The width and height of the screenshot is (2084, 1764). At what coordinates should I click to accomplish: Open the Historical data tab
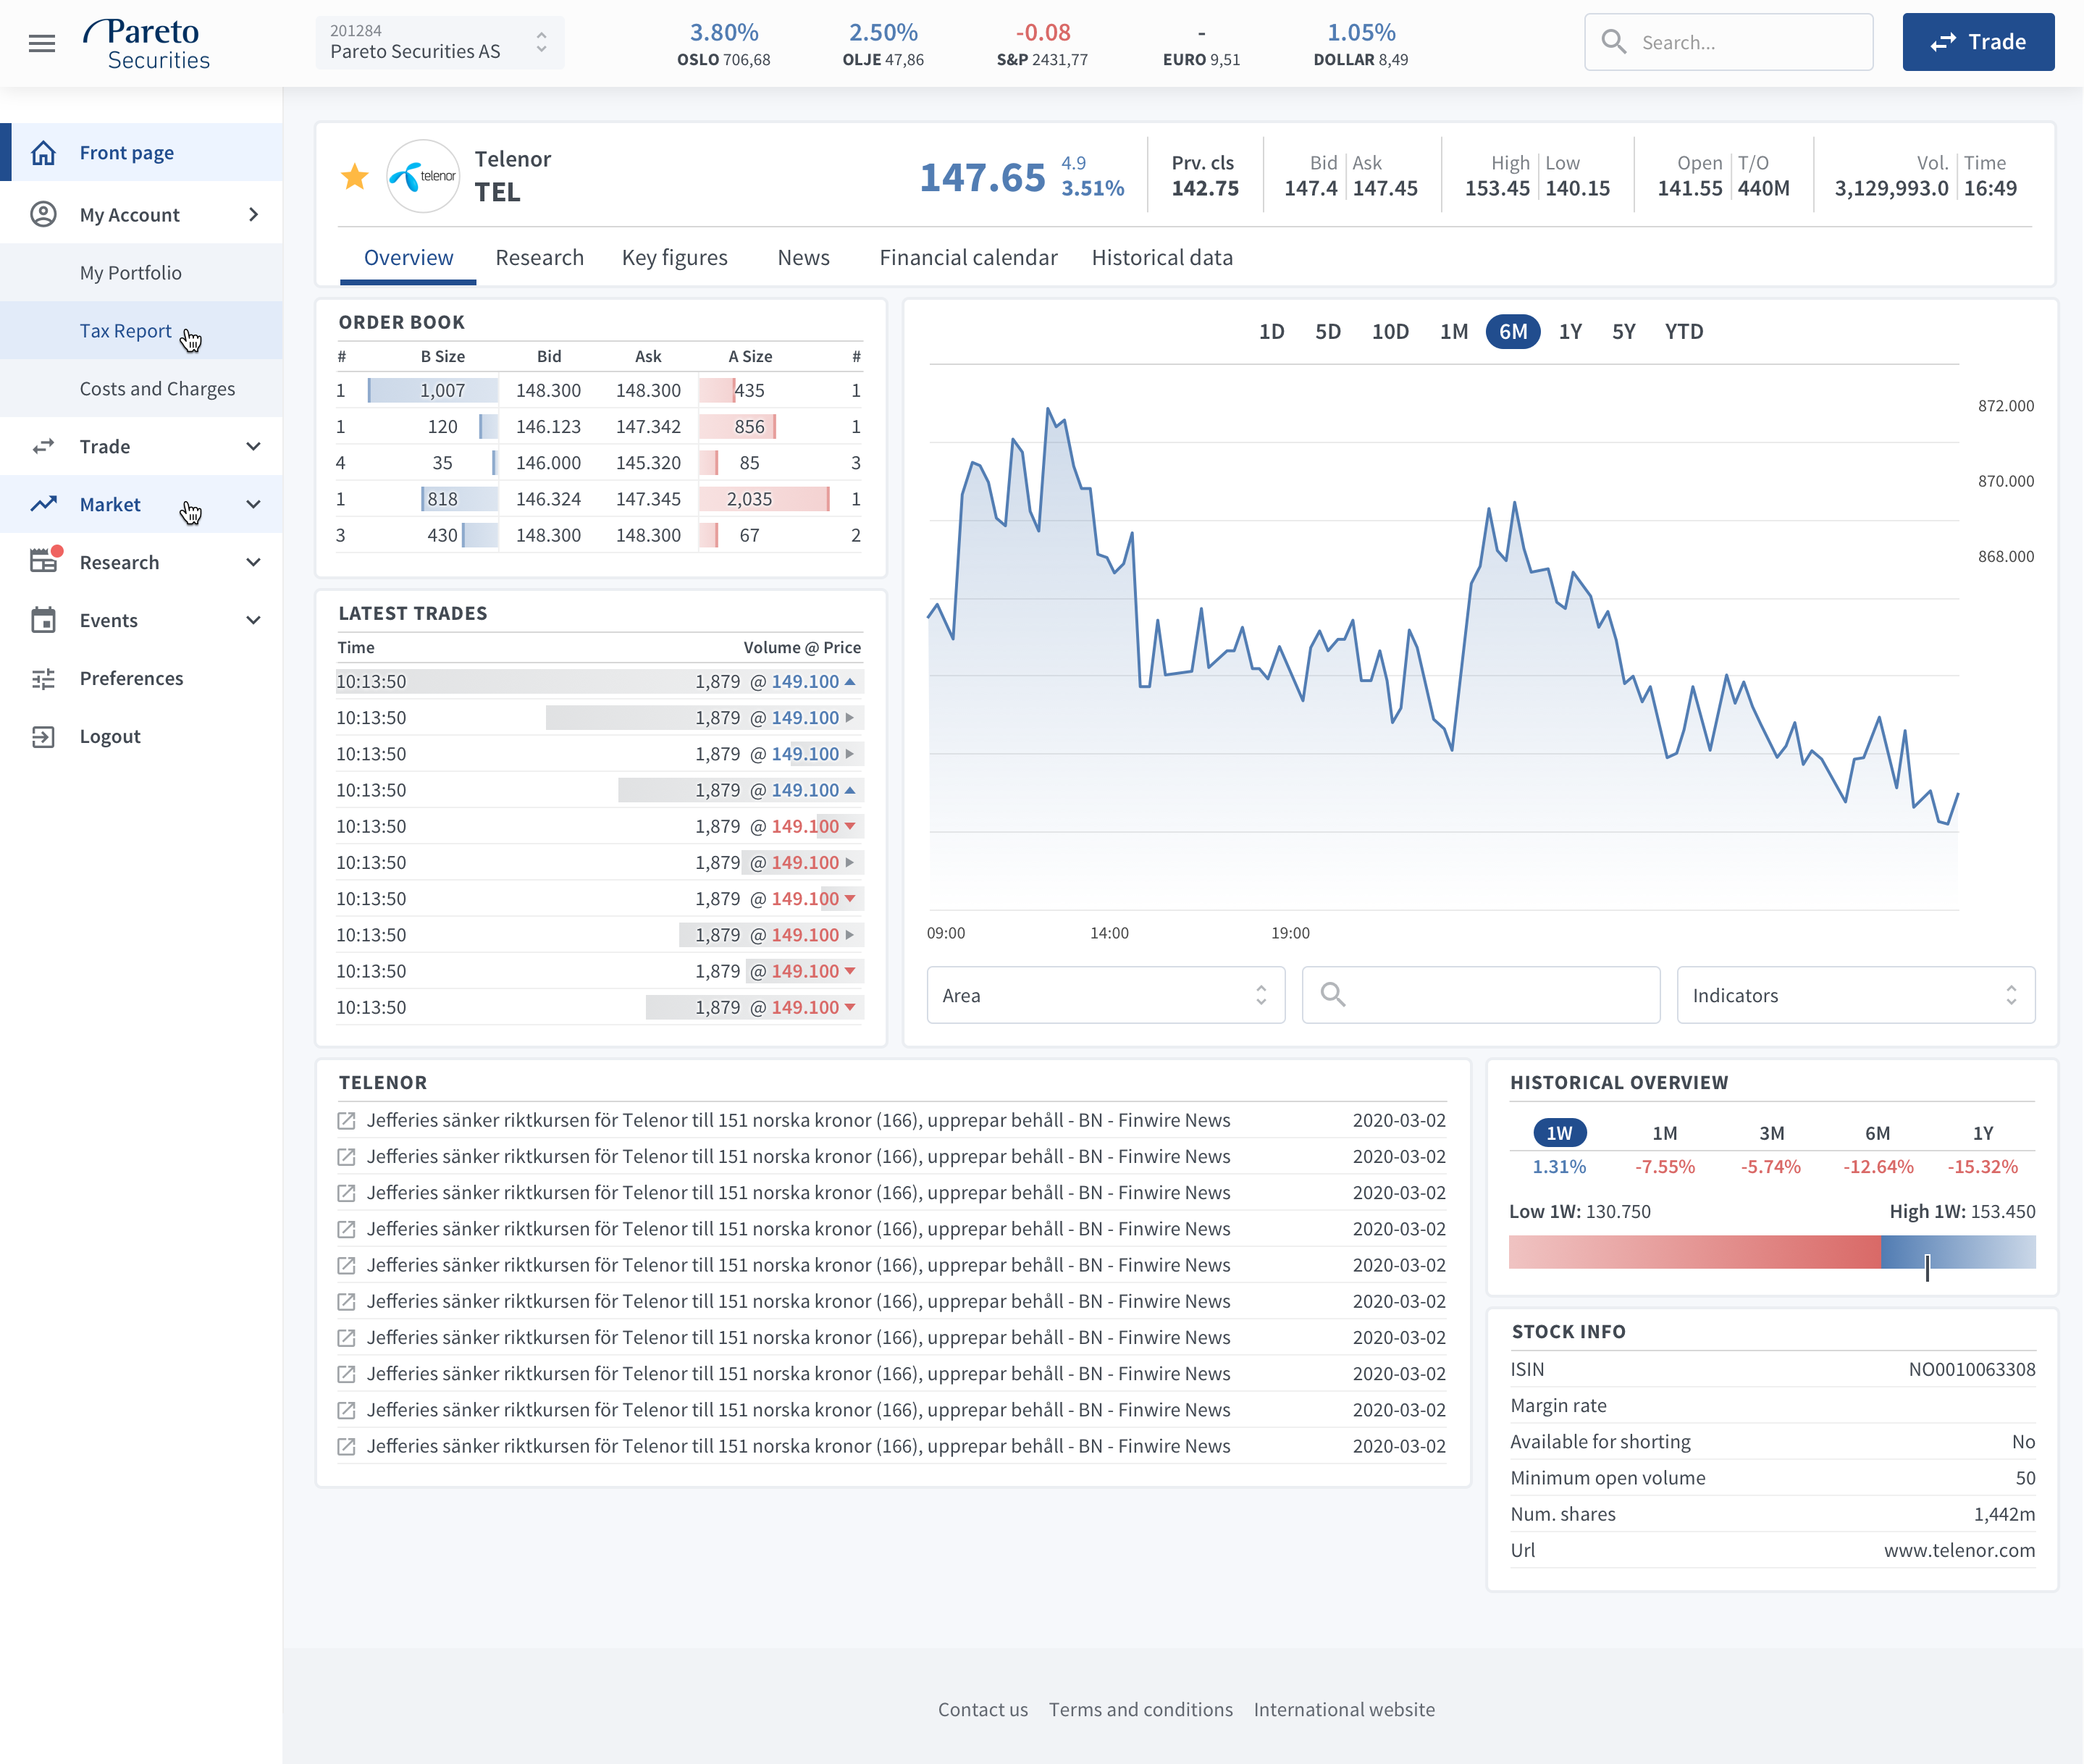tap(1162, 258)
